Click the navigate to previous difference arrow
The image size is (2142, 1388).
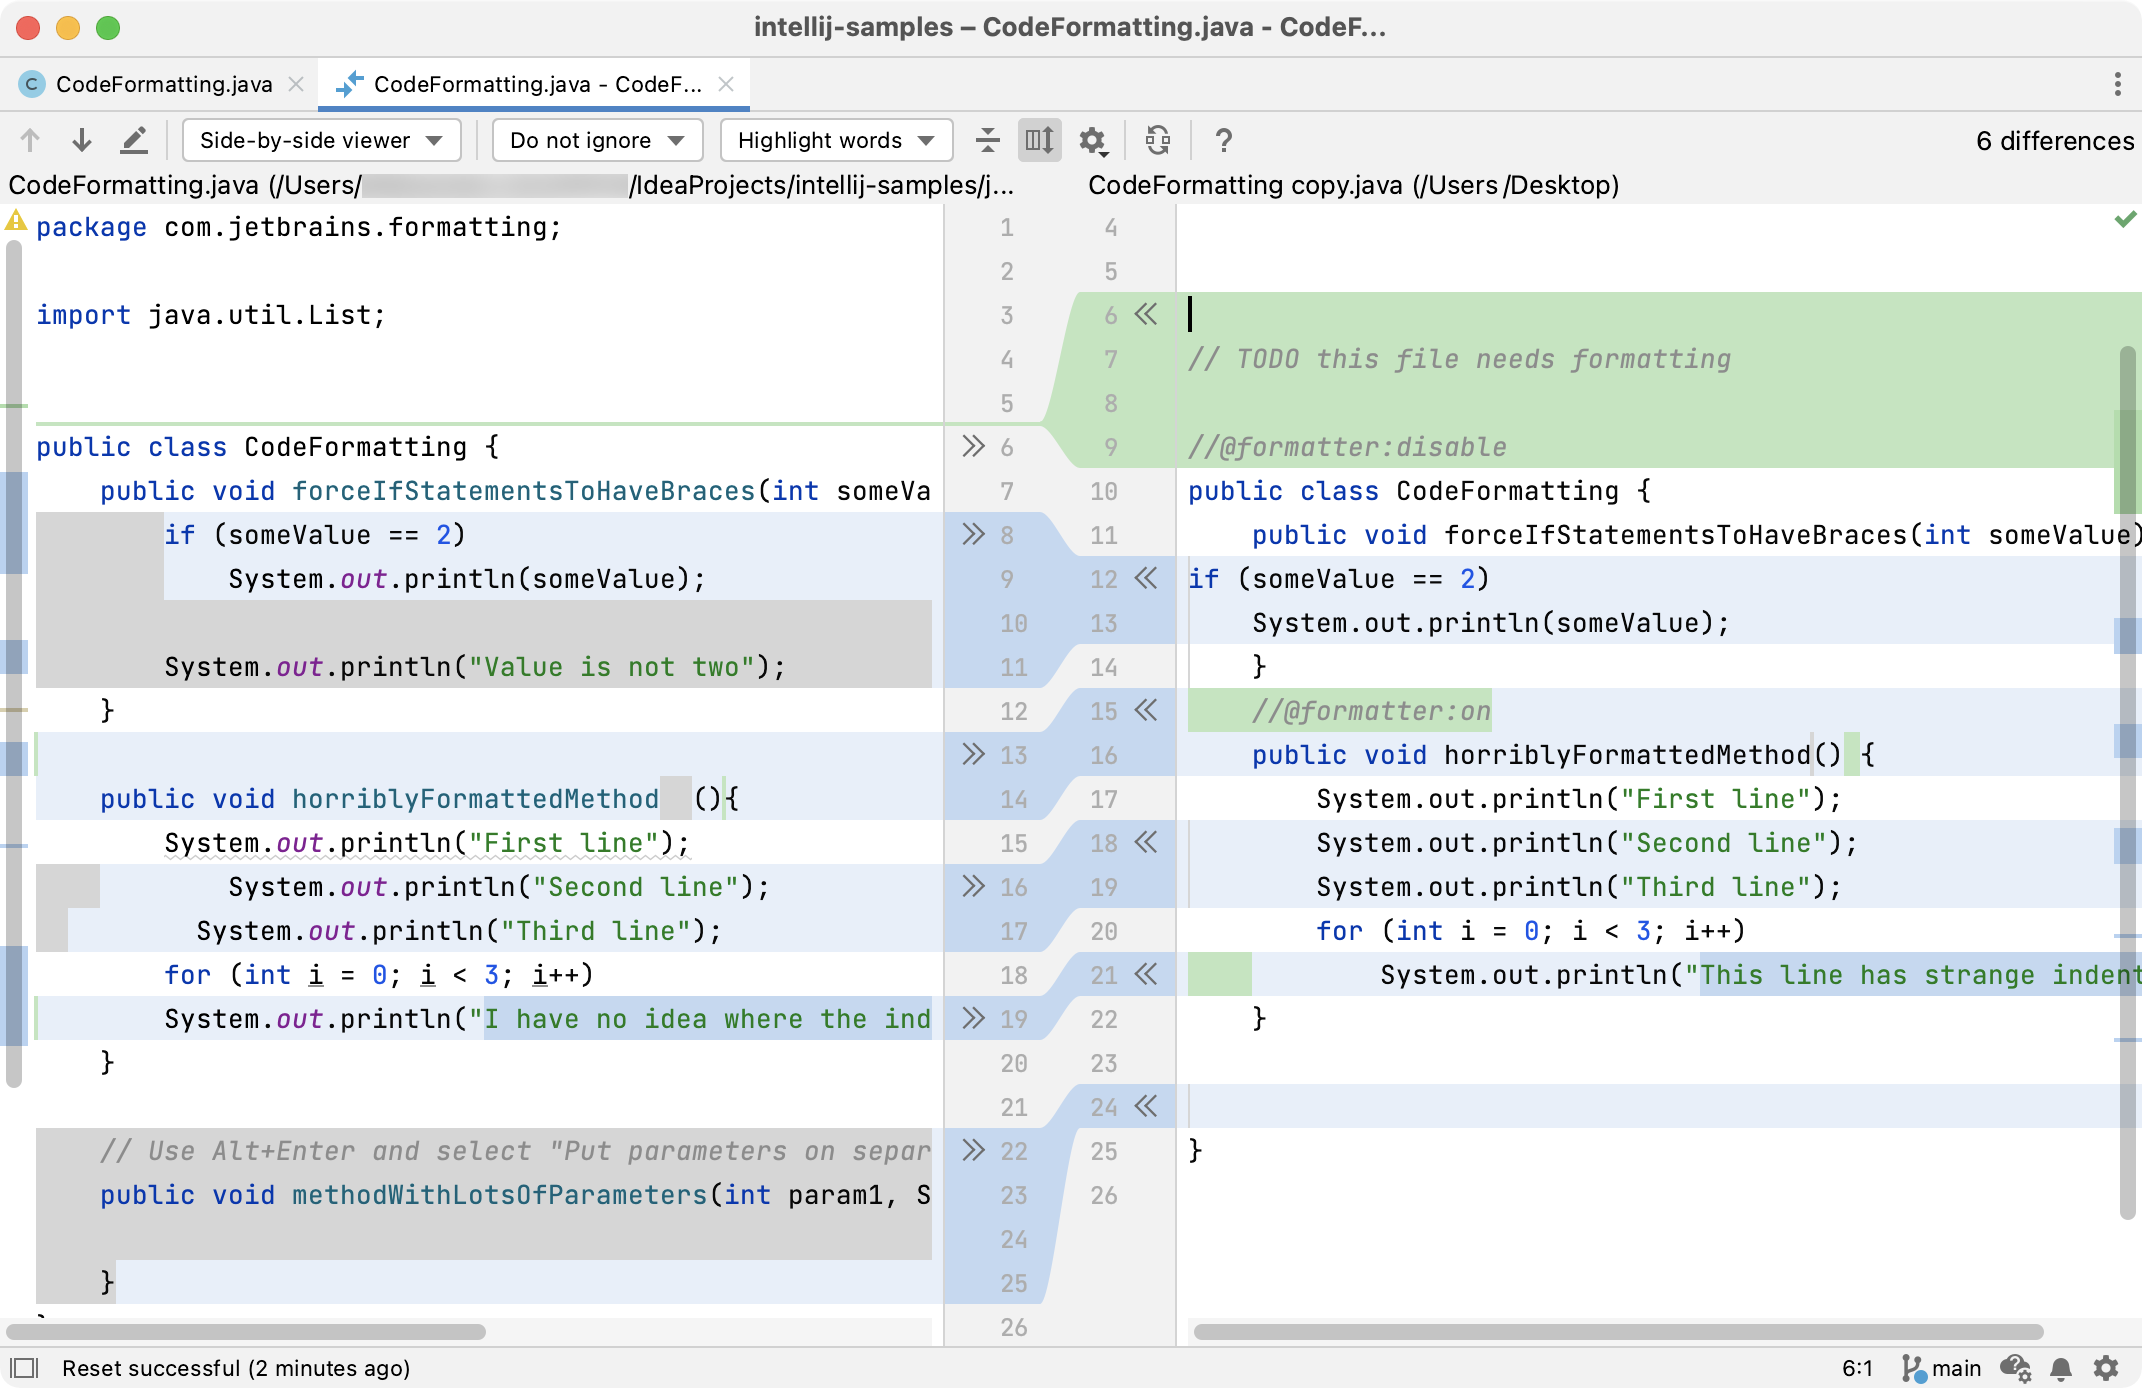33,141
